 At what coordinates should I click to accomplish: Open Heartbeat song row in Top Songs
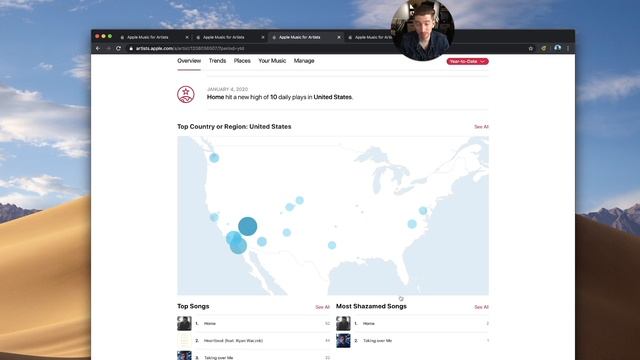point(253,340)
